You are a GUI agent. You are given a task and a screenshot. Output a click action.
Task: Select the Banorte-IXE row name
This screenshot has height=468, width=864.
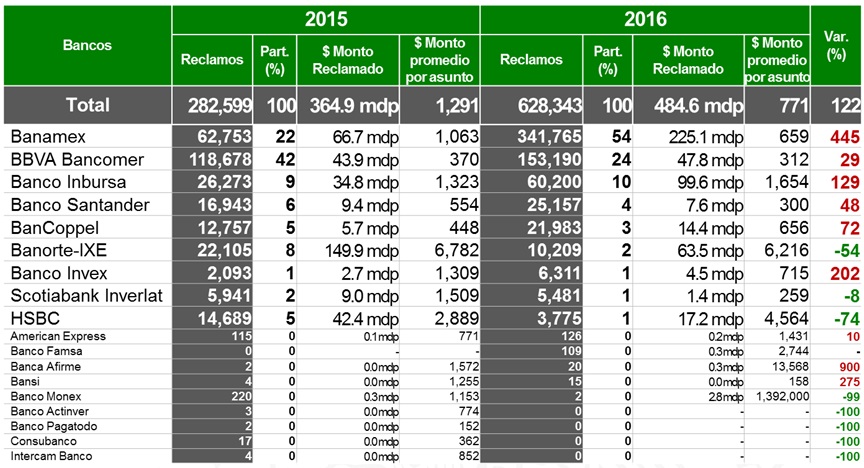58,251
